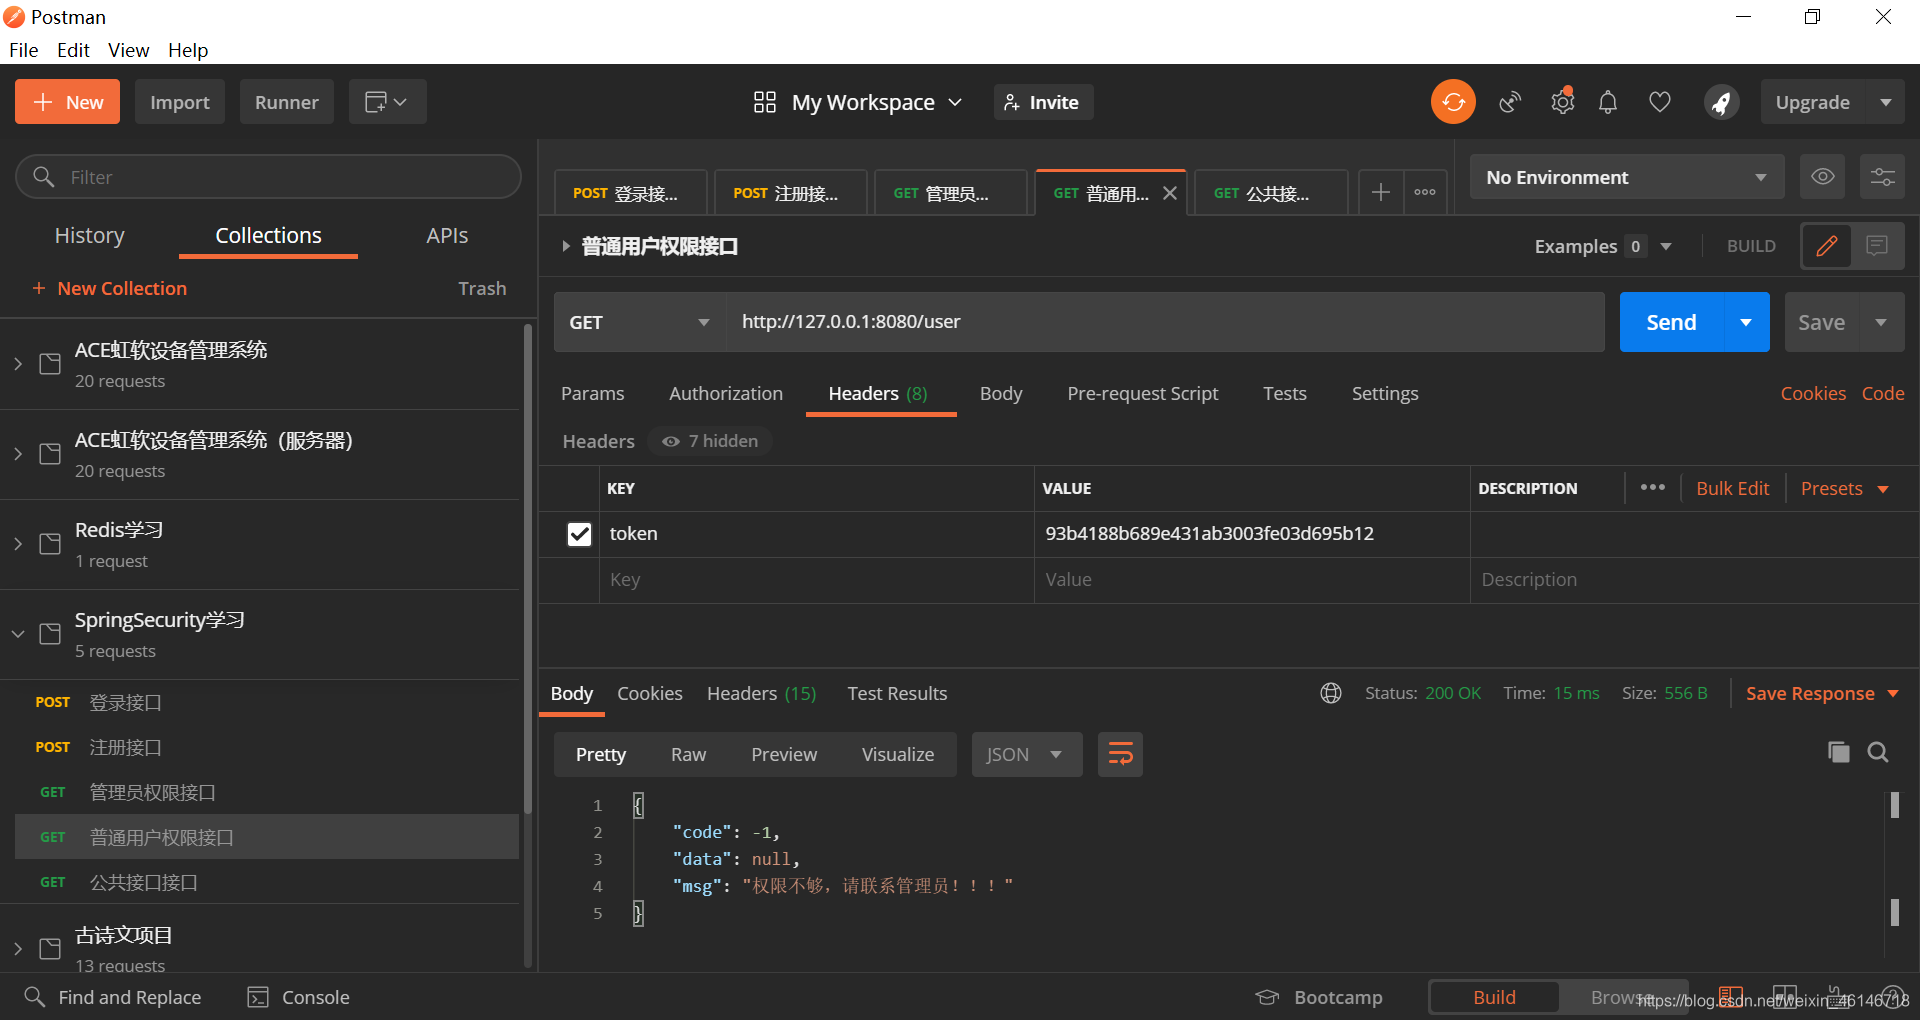Click the sidebar Filter field
Image resolution: width=1920 pixels, height=1020 pixels.
coord(268,177)
